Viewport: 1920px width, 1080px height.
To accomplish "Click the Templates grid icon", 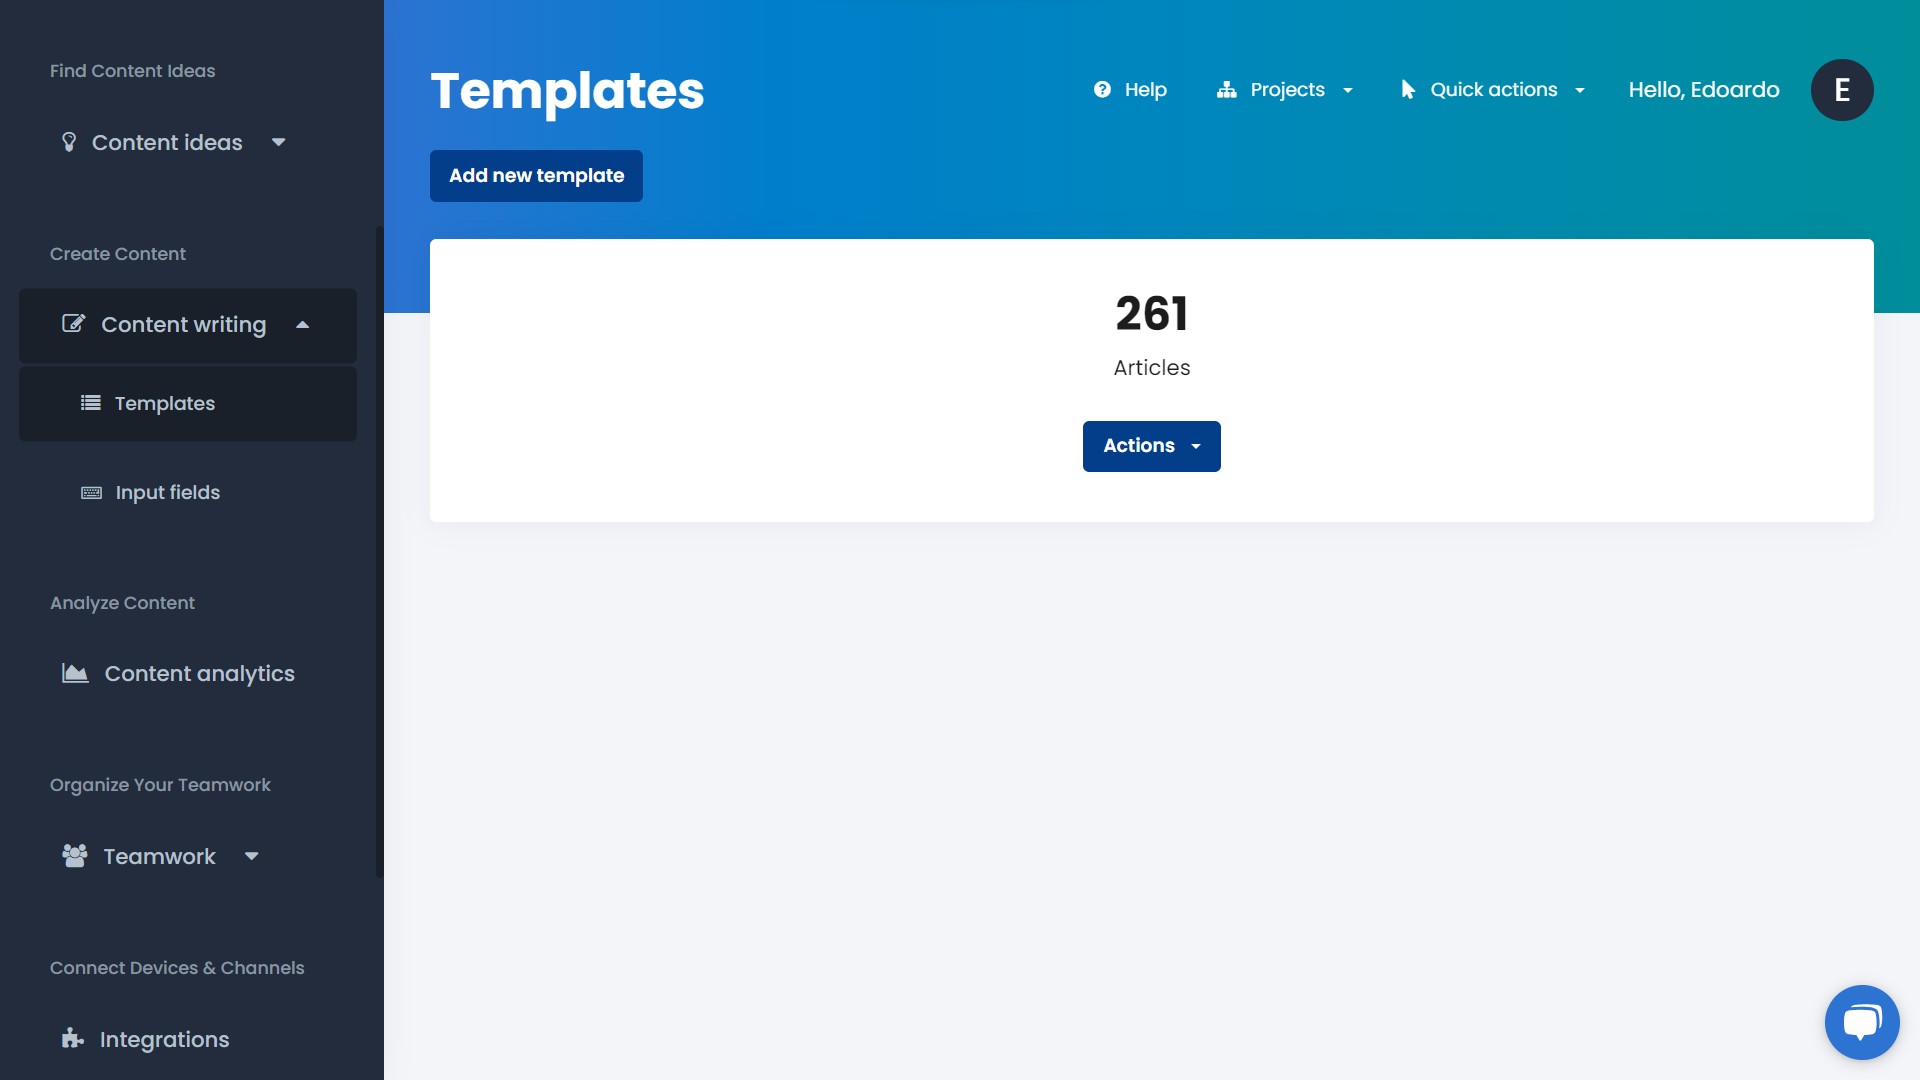I will 90,402.
